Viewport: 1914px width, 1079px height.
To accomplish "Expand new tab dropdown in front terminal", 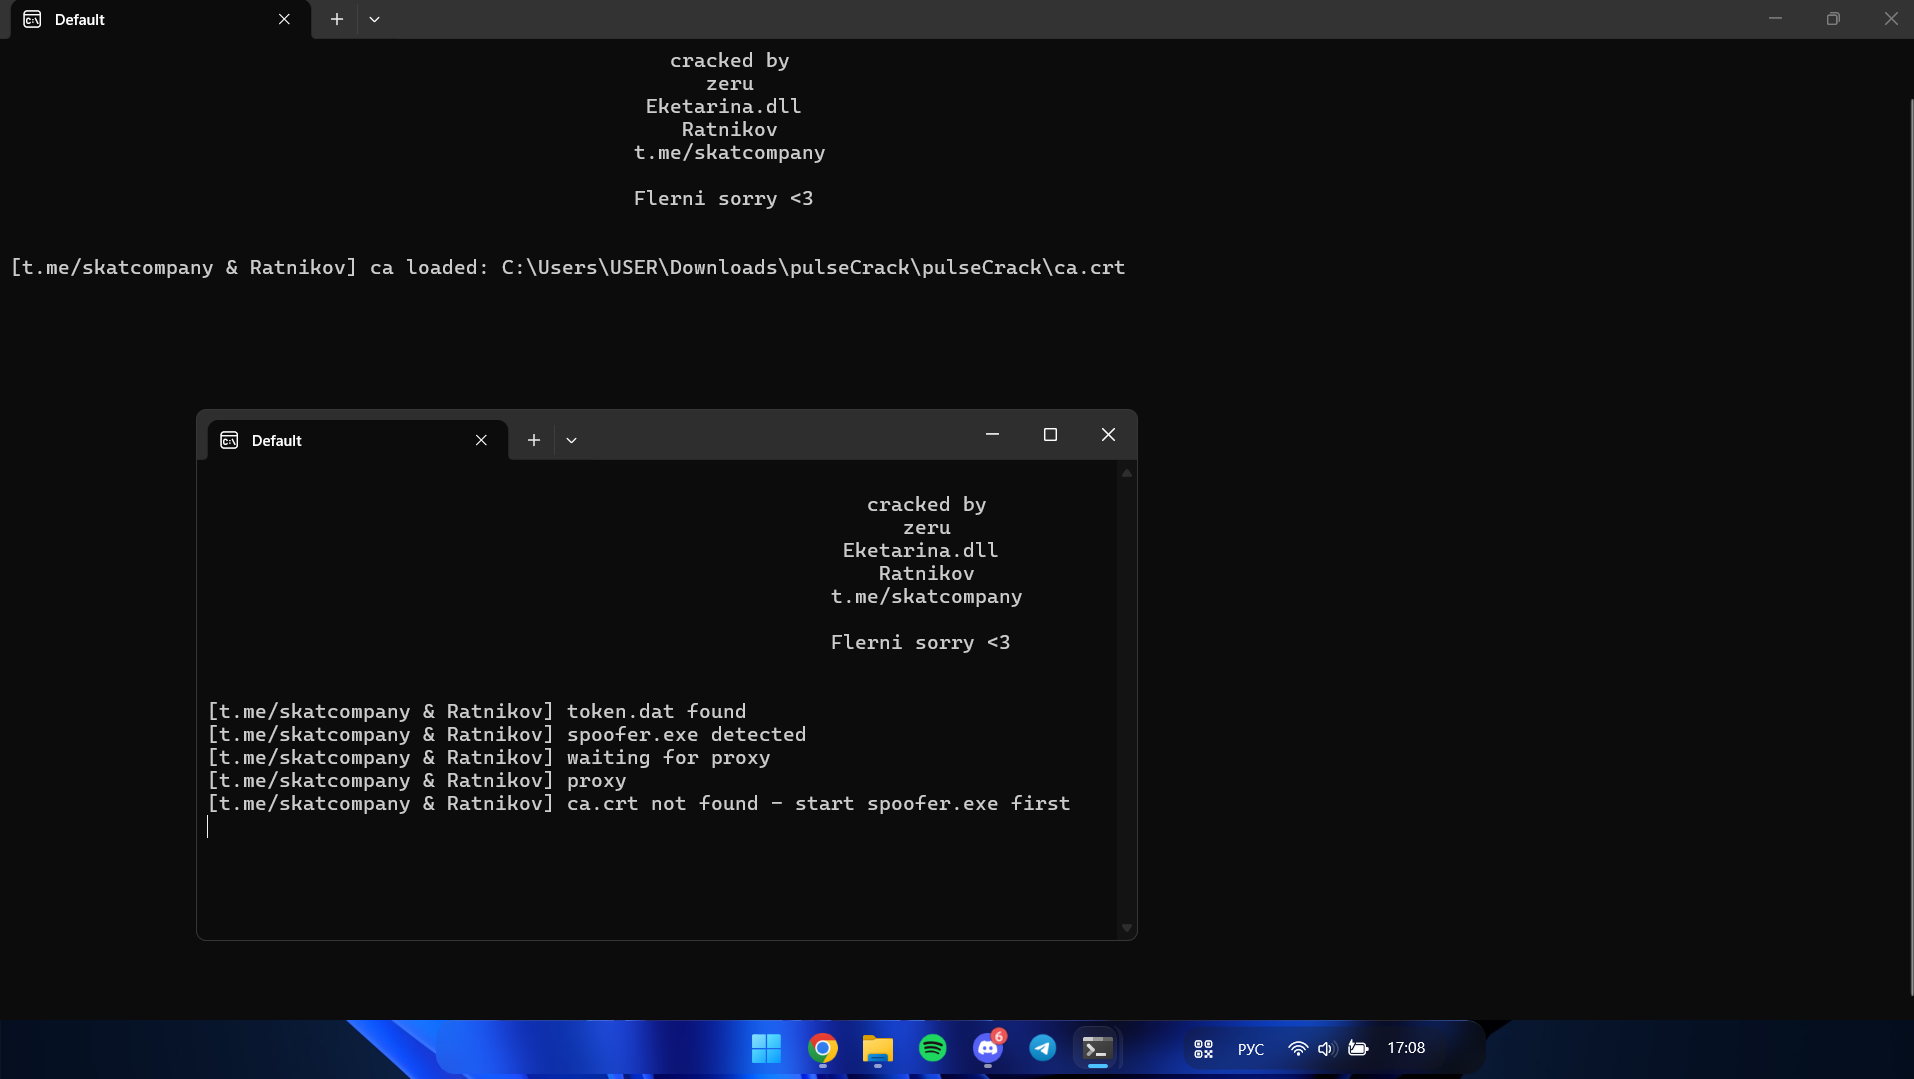I will tap(571, 441).
